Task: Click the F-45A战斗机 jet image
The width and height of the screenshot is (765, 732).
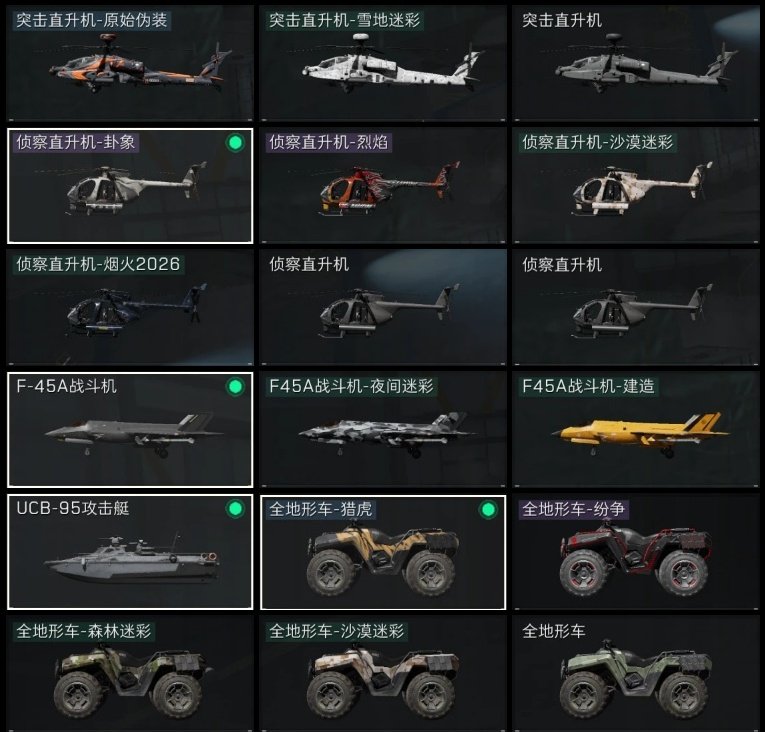Action: pyautogui.click(x=133, y=434)
